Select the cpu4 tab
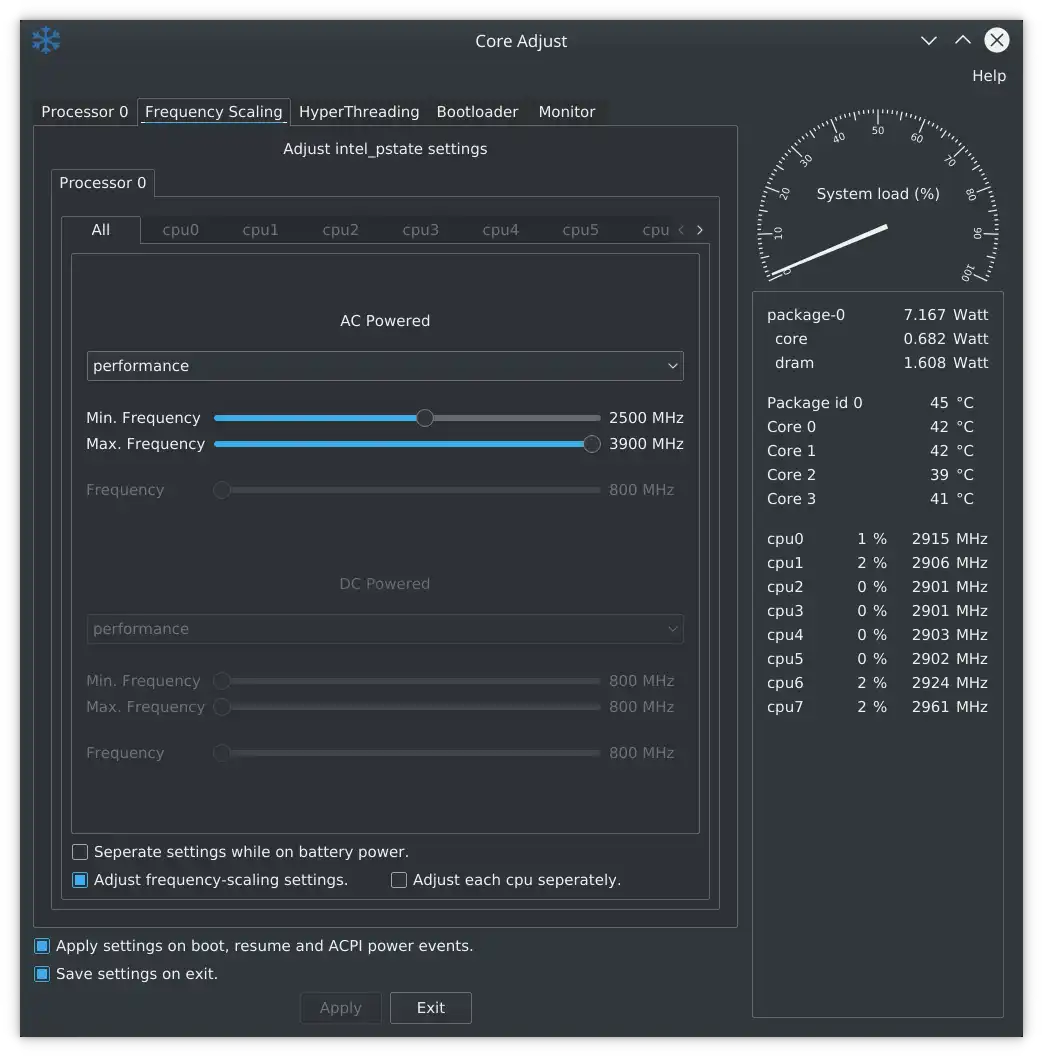Screen dimensions: 1043x1057 [501, 230]
